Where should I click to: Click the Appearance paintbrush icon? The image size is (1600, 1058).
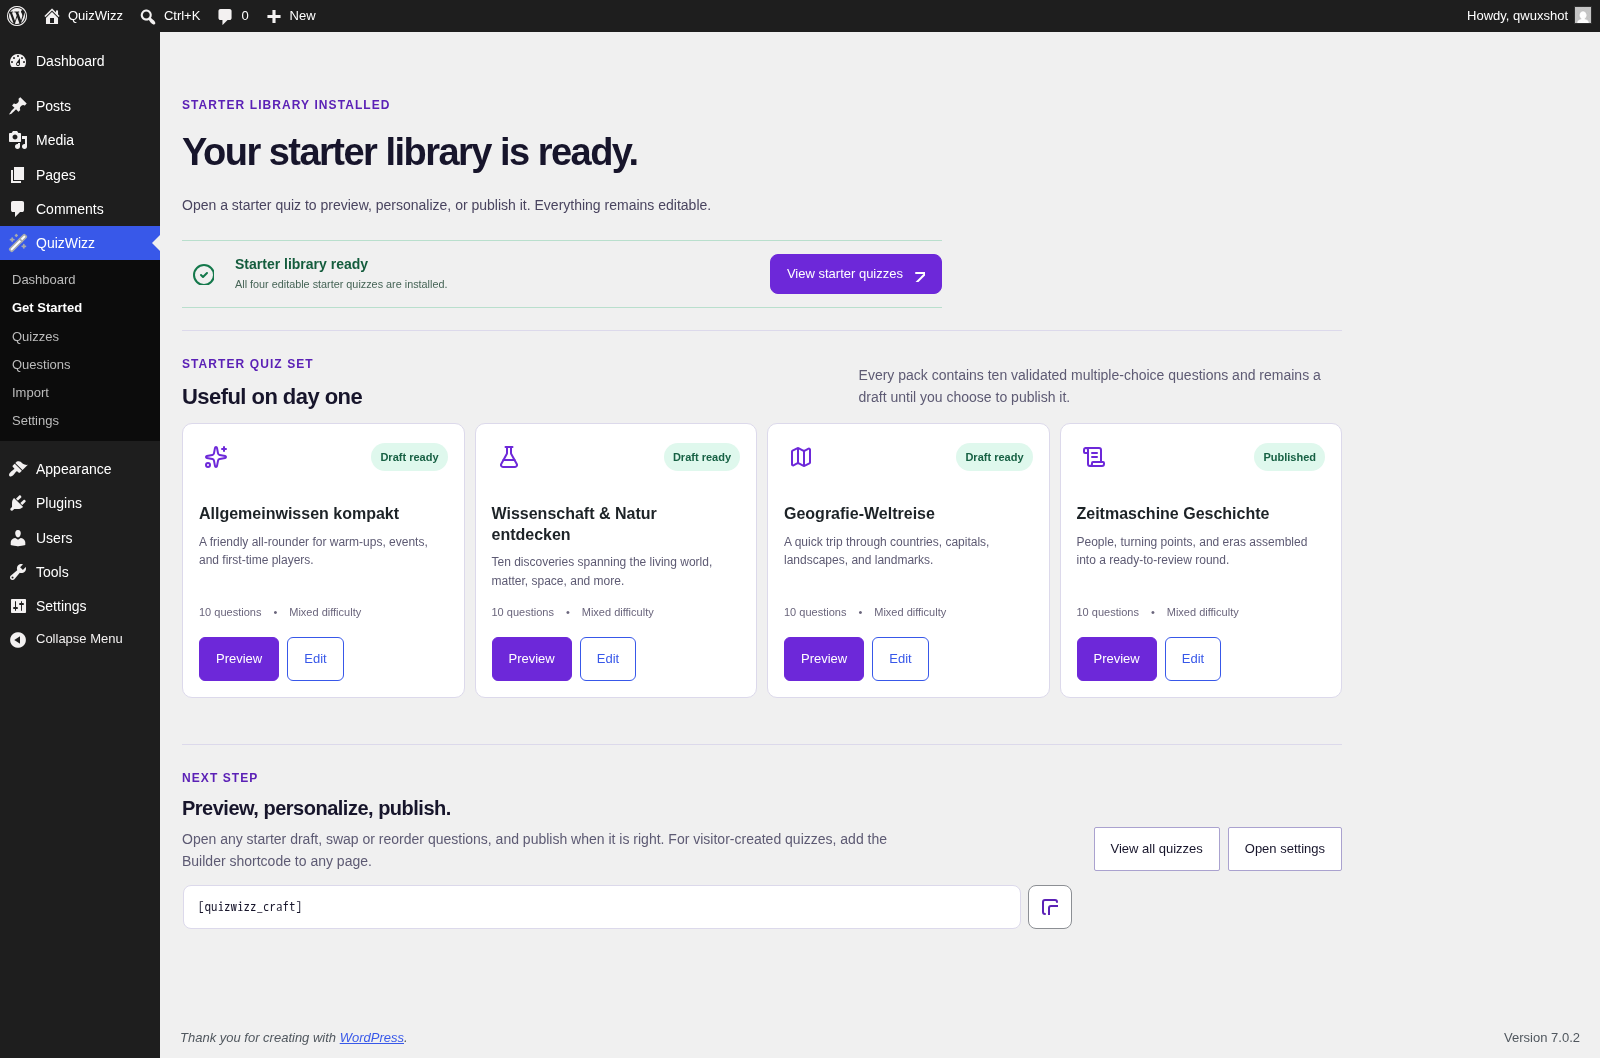[x=18, y=469]
